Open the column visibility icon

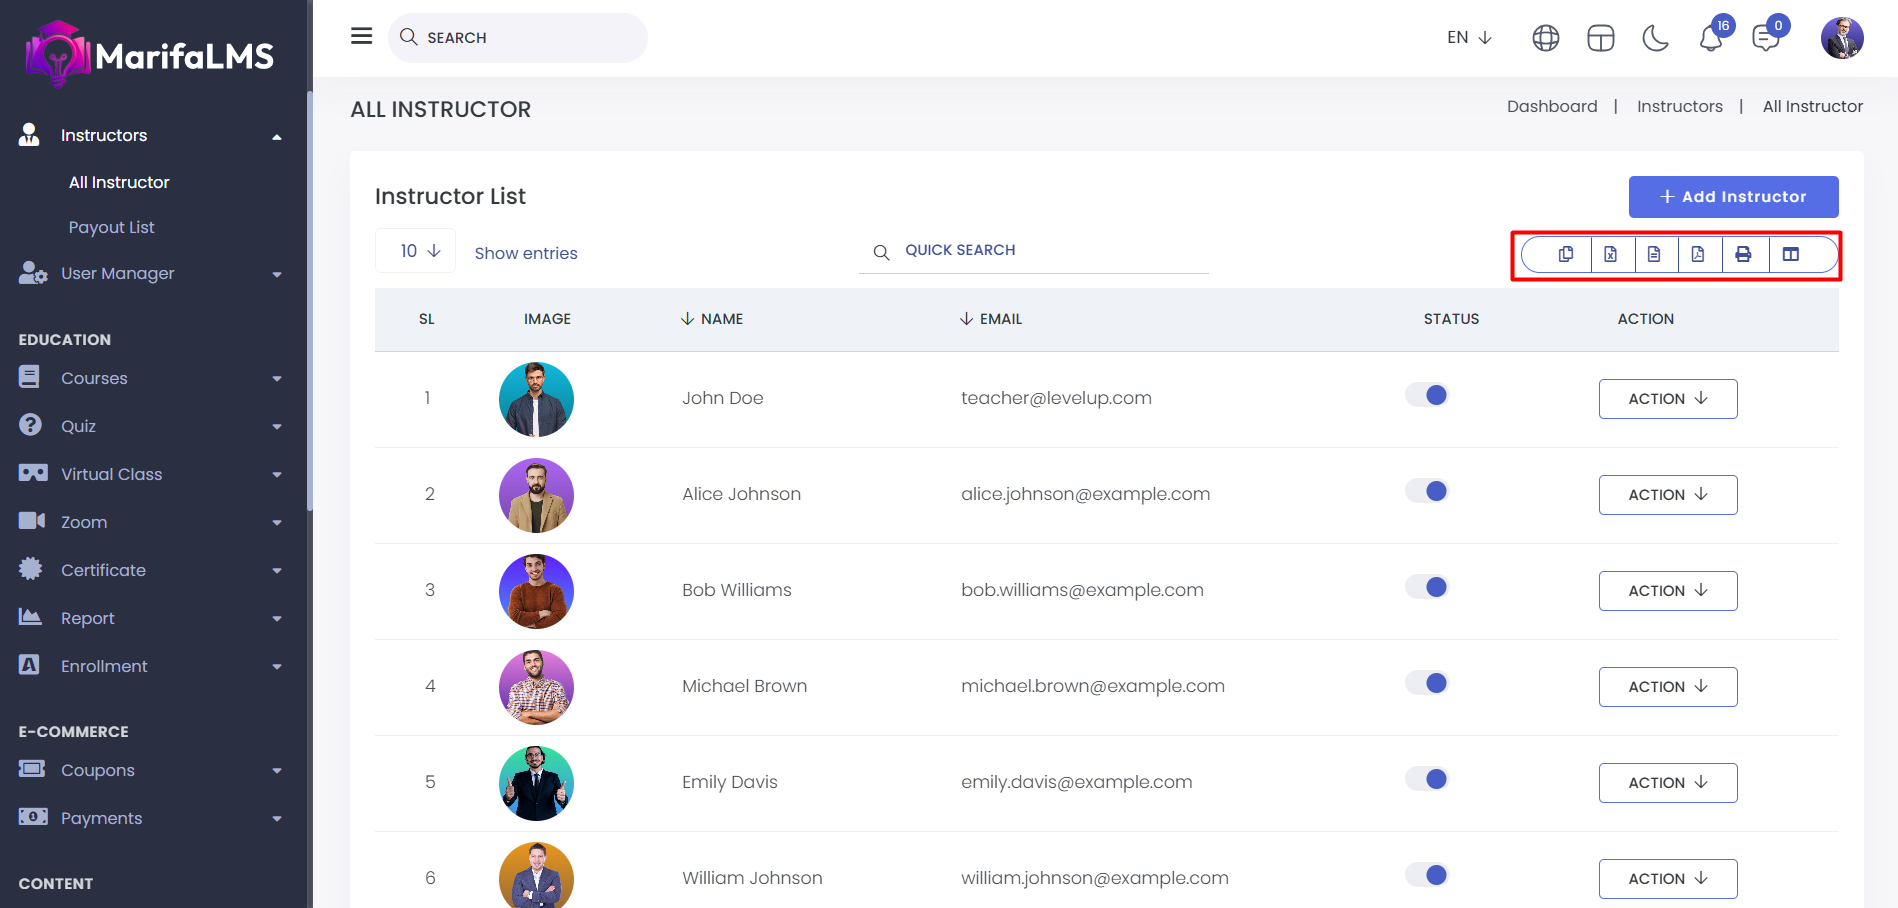coord(1790,254)
